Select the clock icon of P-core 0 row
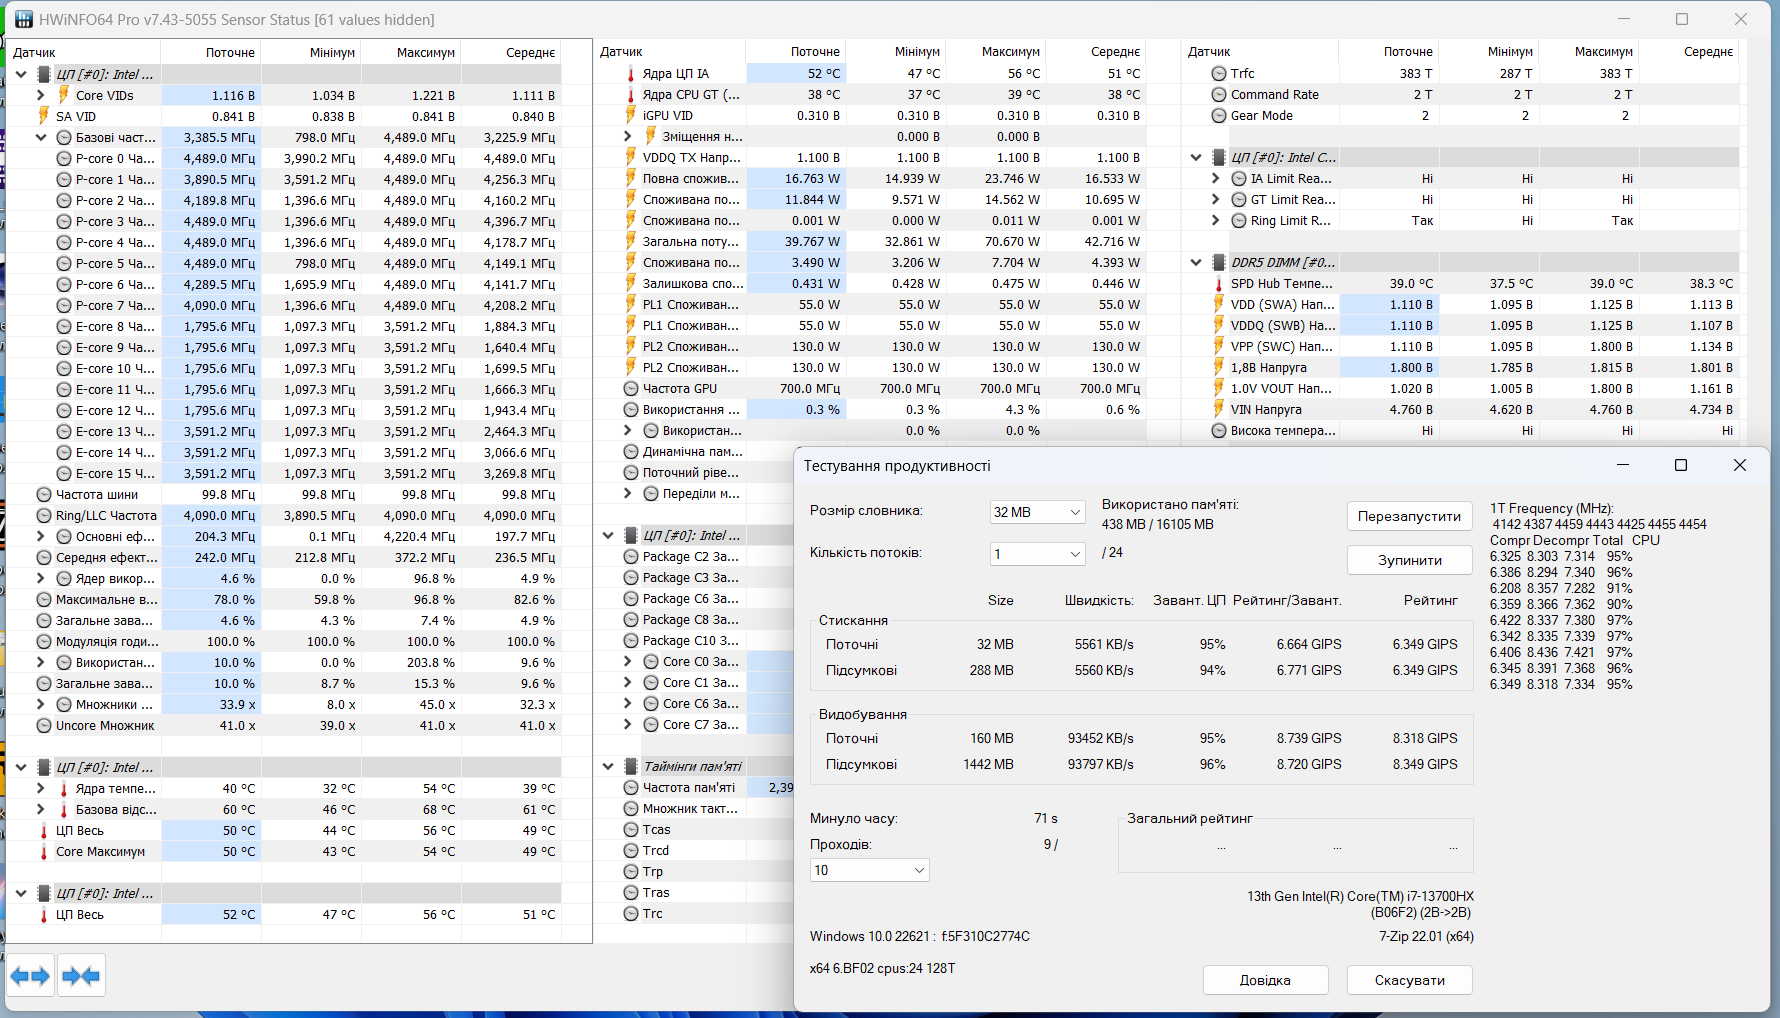This screenshot has height=1018, width=1780. (x=64, y=158)
